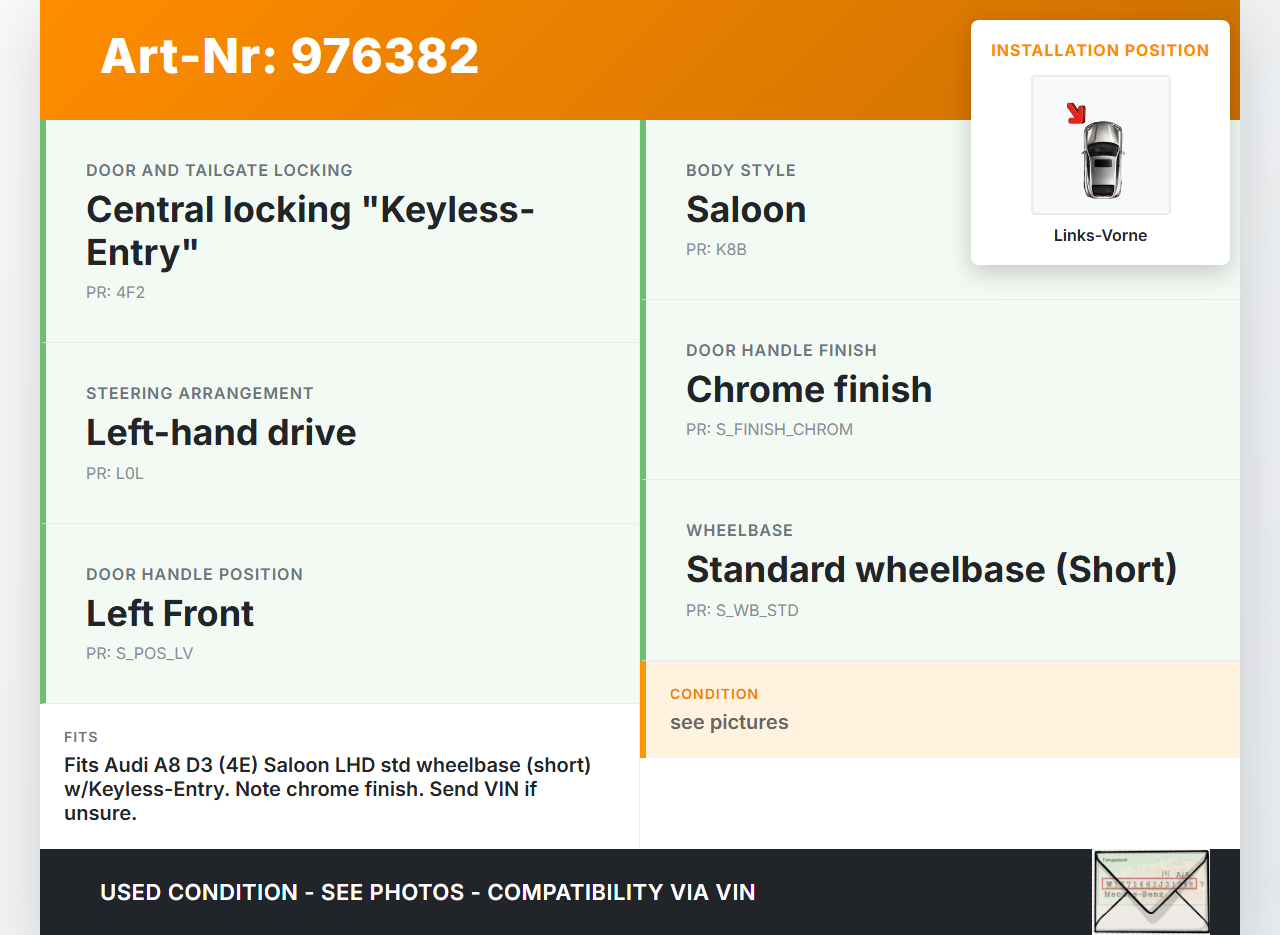1280x935 pixels.
Task: Select the Central locking "Keyless-Entry" spec card
Action: click(310, 230)
